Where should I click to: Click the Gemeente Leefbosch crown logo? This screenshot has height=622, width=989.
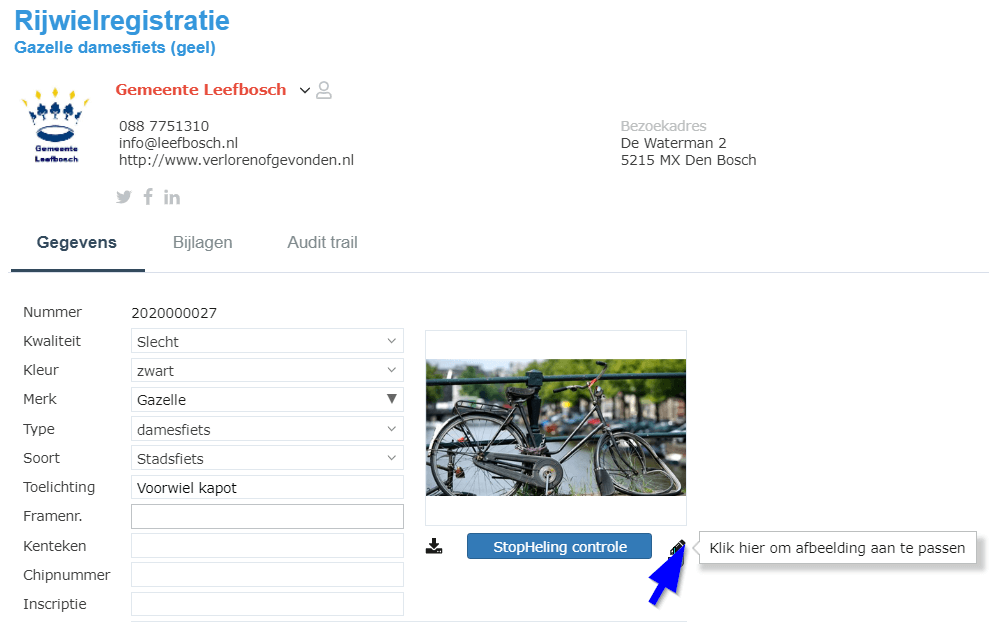coord(56,125)
